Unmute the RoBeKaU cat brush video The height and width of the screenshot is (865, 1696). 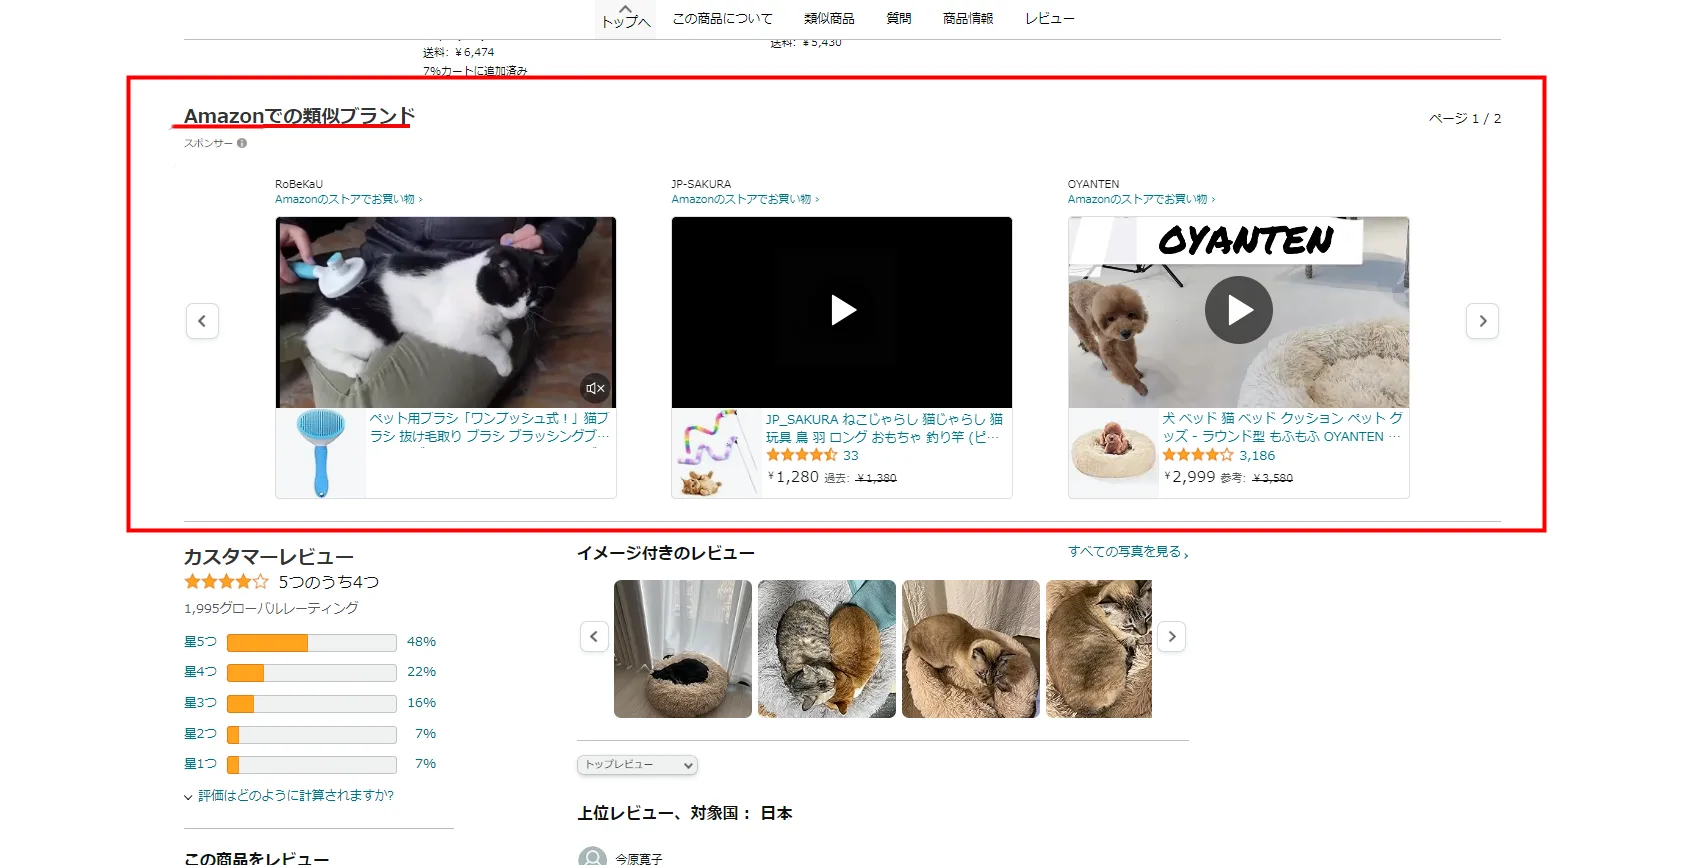595,388
